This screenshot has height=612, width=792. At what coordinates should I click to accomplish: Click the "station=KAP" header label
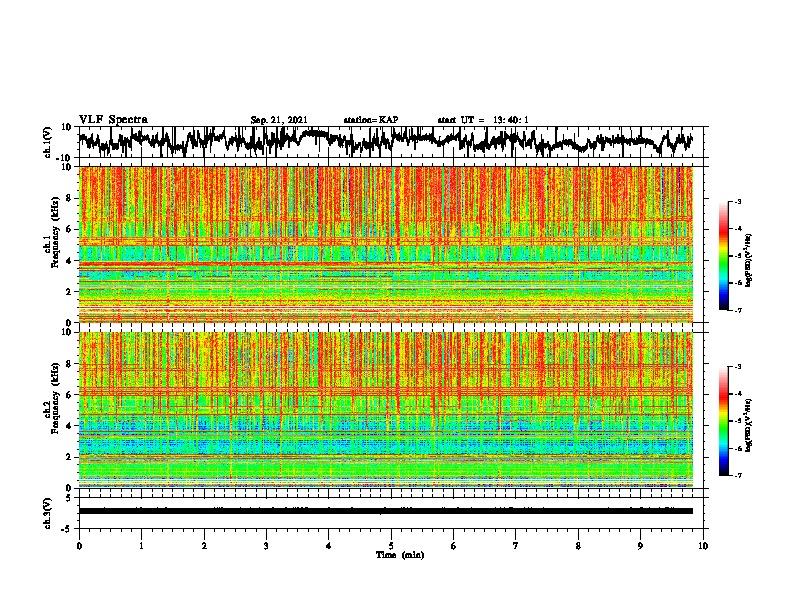[x=371, y=120]
